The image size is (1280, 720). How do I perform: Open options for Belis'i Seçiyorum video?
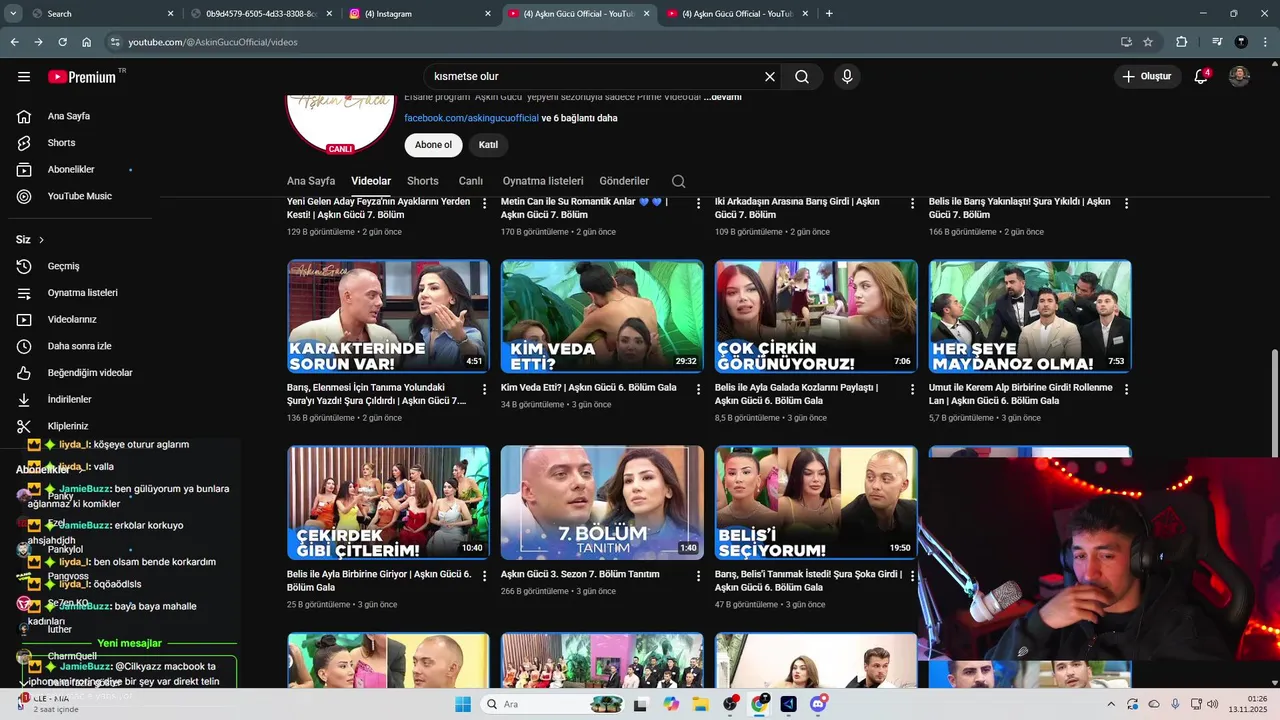click(x=912, y=576)
